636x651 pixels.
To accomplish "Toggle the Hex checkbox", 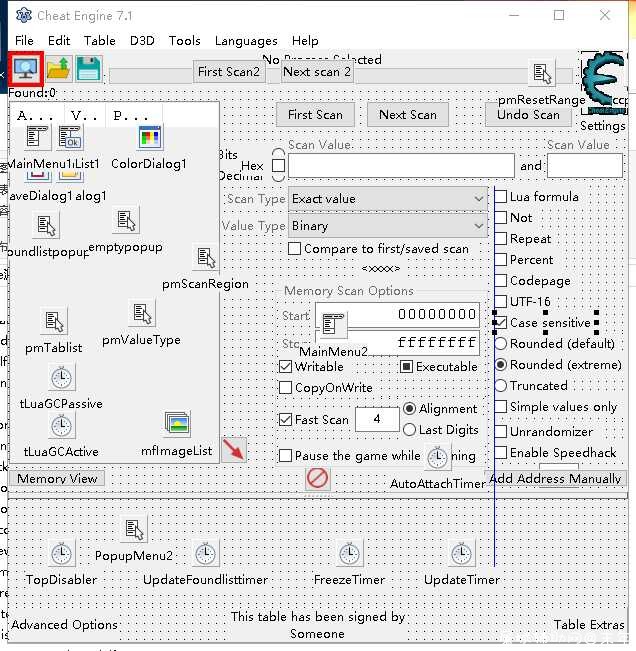I will coord(279,166).
